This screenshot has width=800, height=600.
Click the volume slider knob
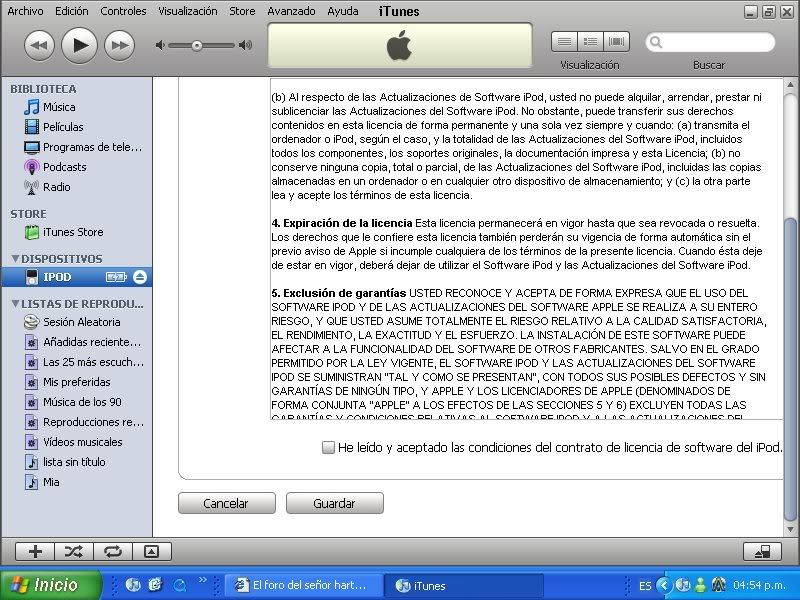(x=196, y=45)
